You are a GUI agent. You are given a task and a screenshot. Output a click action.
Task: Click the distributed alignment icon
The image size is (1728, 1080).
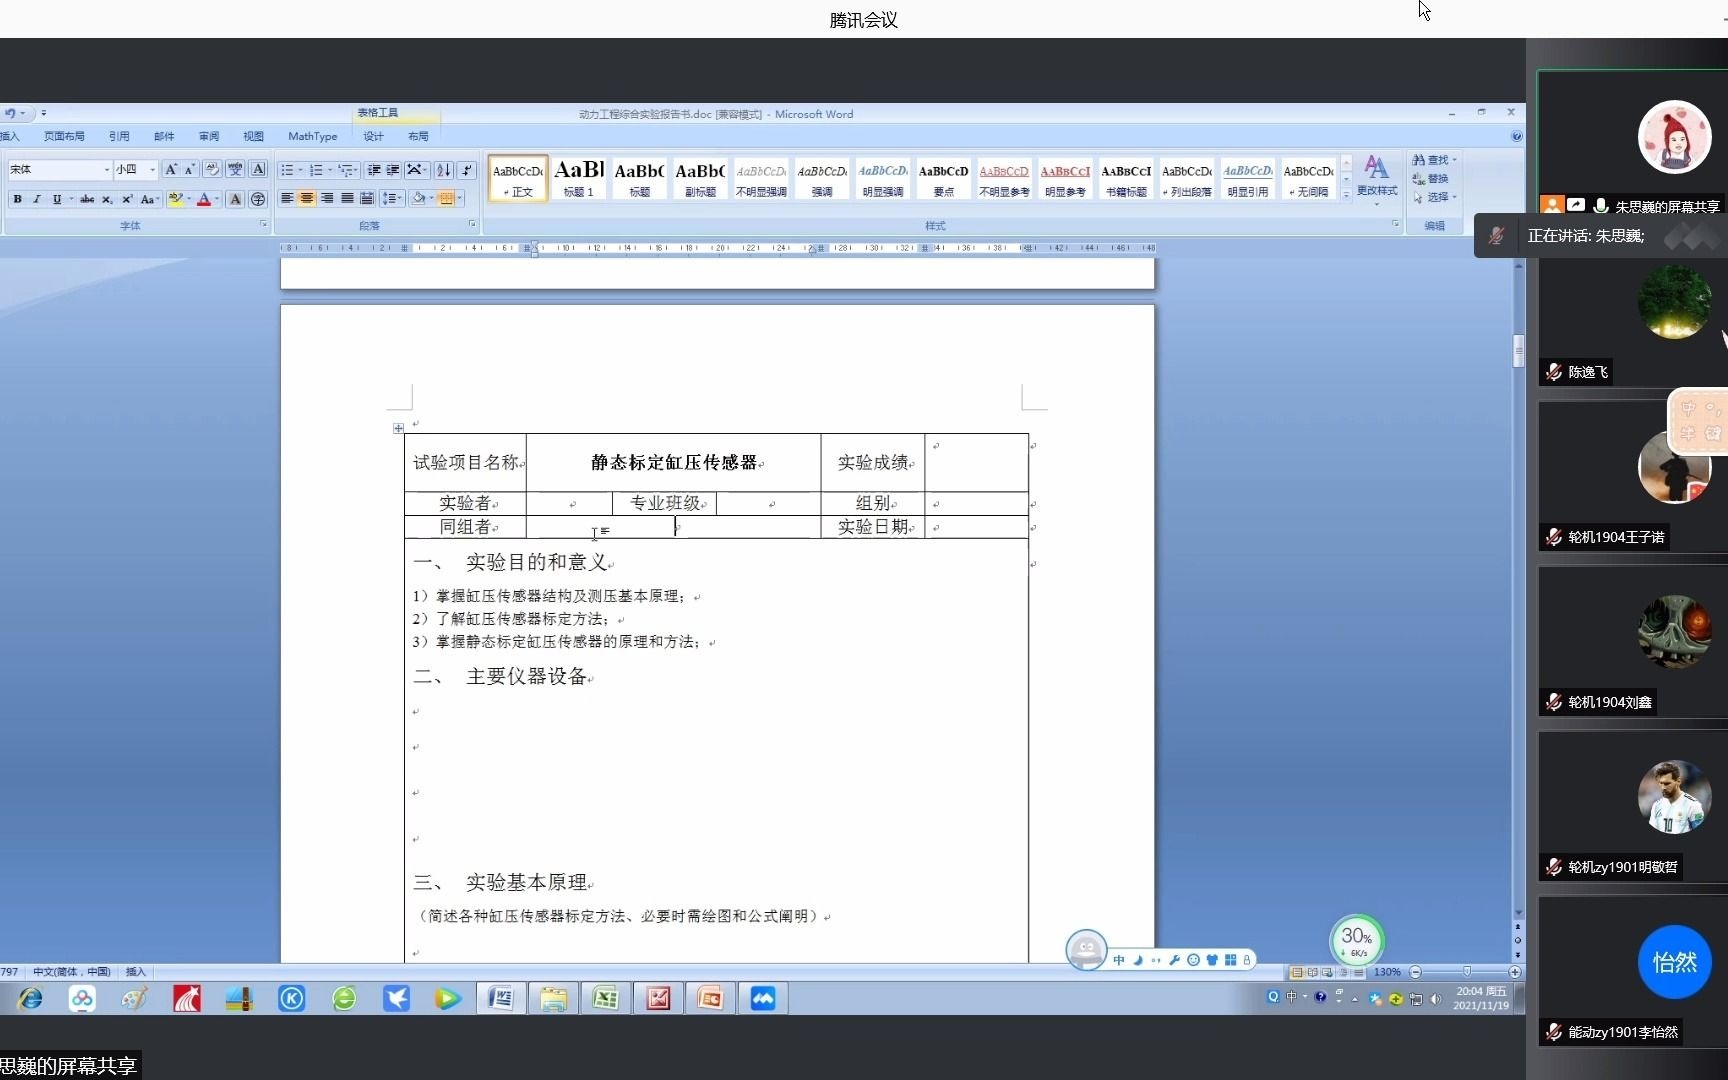click(x=367, y=198)
